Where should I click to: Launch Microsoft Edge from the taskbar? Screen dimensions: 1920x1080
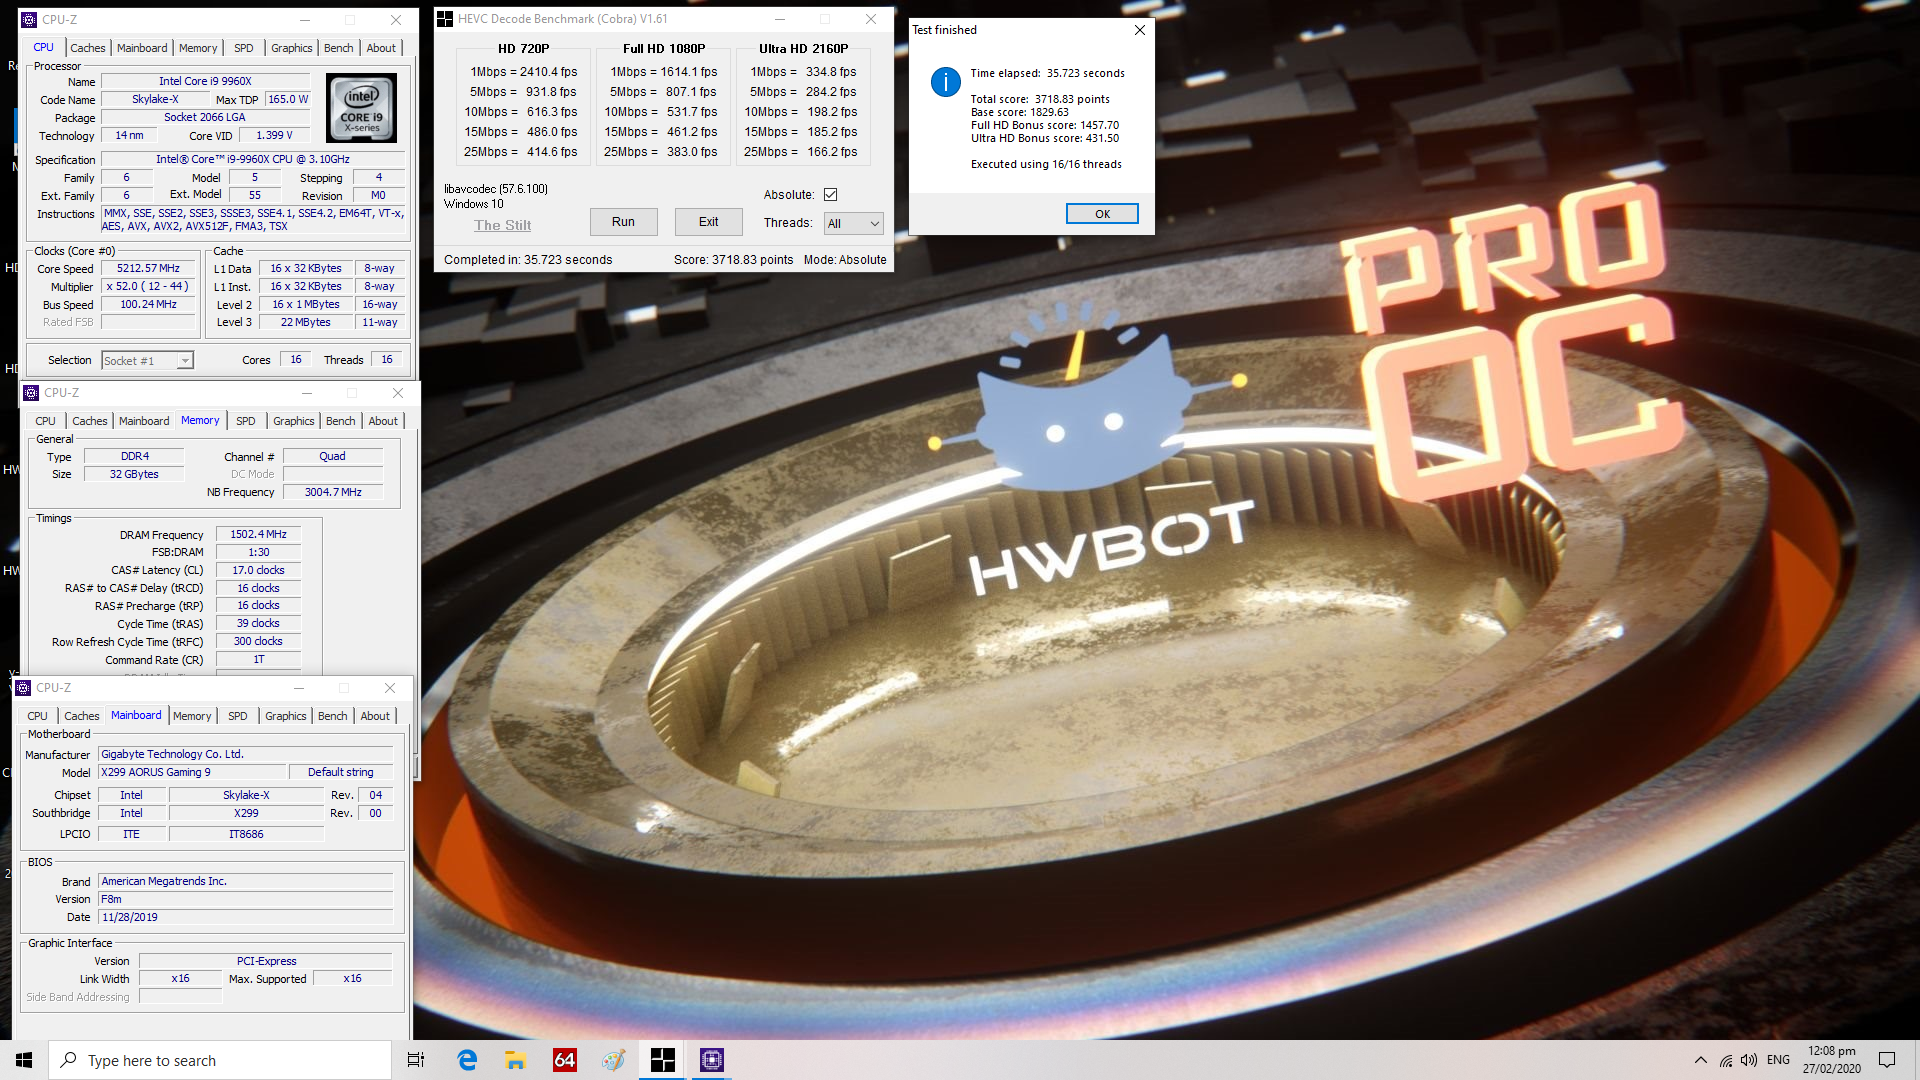[x=467, y=1060]
